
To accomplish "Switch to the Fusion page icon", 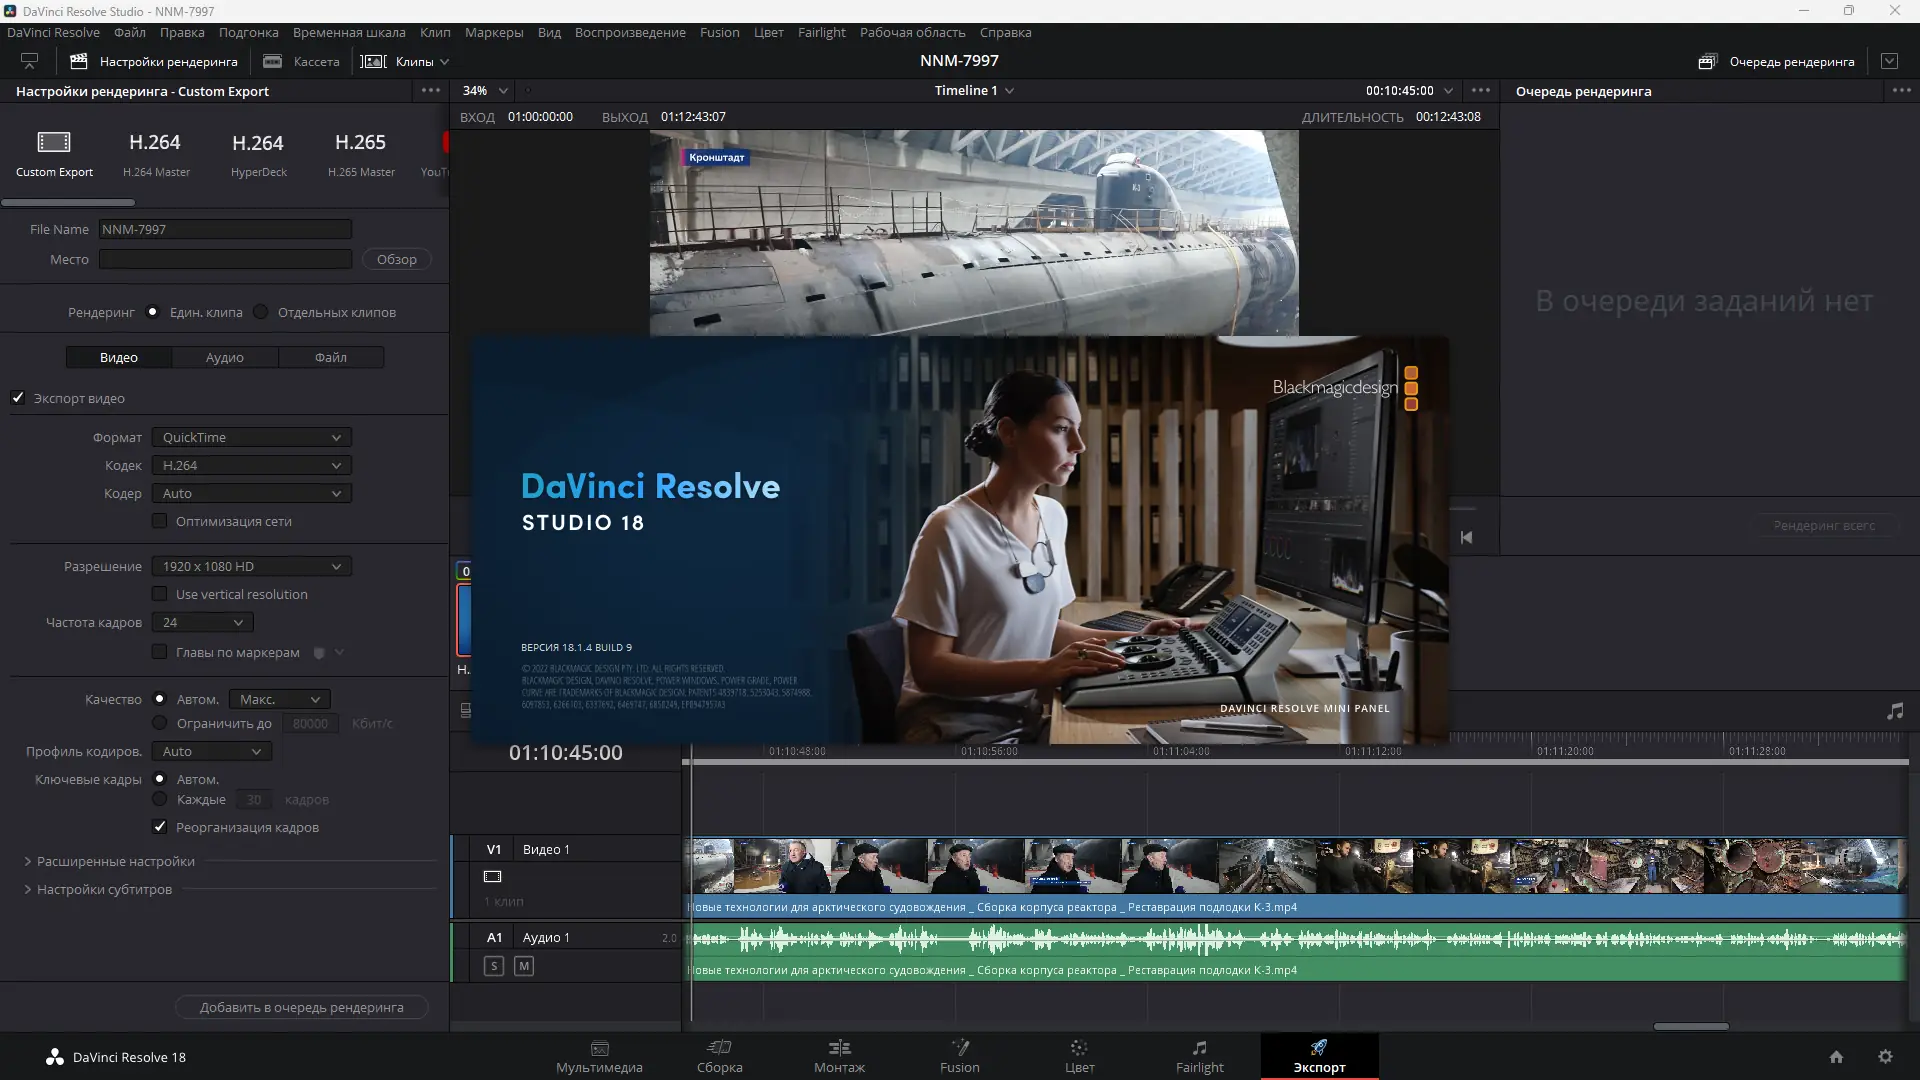I will (960, 1048).
